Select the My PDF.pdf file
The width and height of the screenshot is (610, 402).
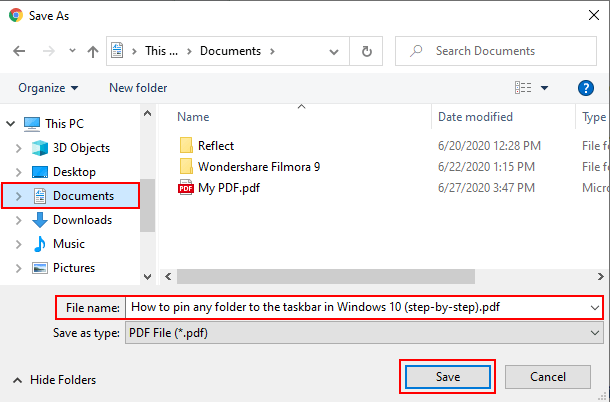(x=229, y=188)
